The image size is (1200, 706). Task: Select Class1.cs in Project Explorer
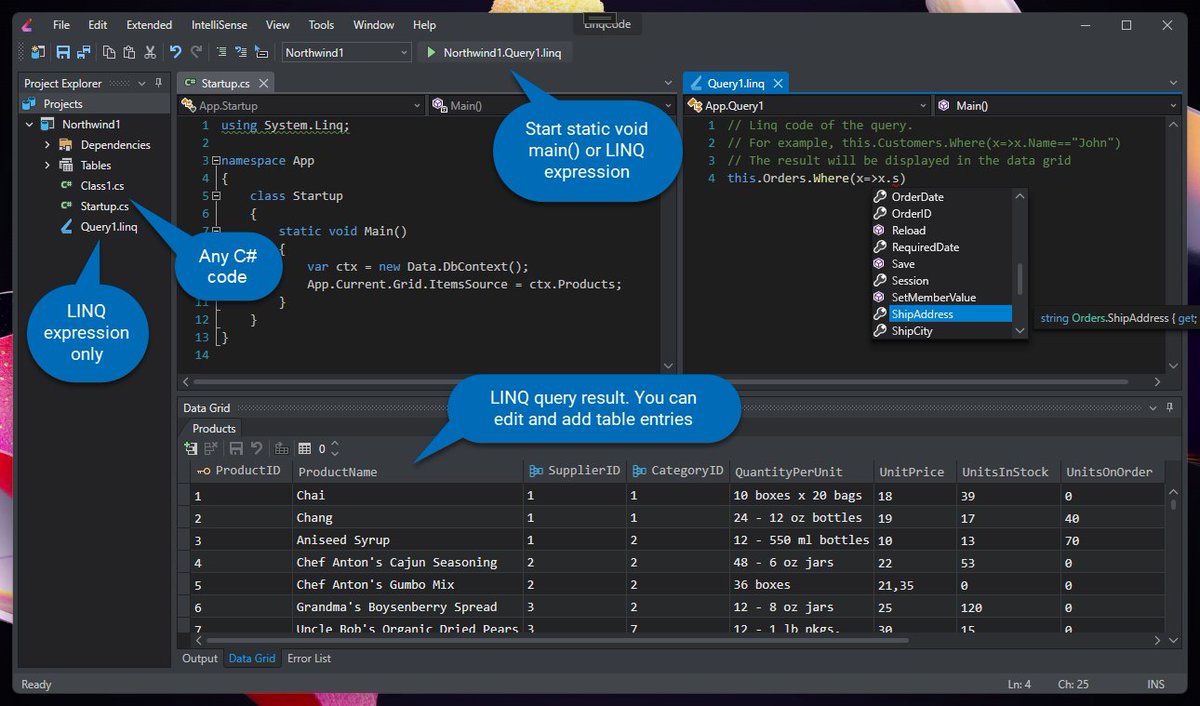point(103,186)
